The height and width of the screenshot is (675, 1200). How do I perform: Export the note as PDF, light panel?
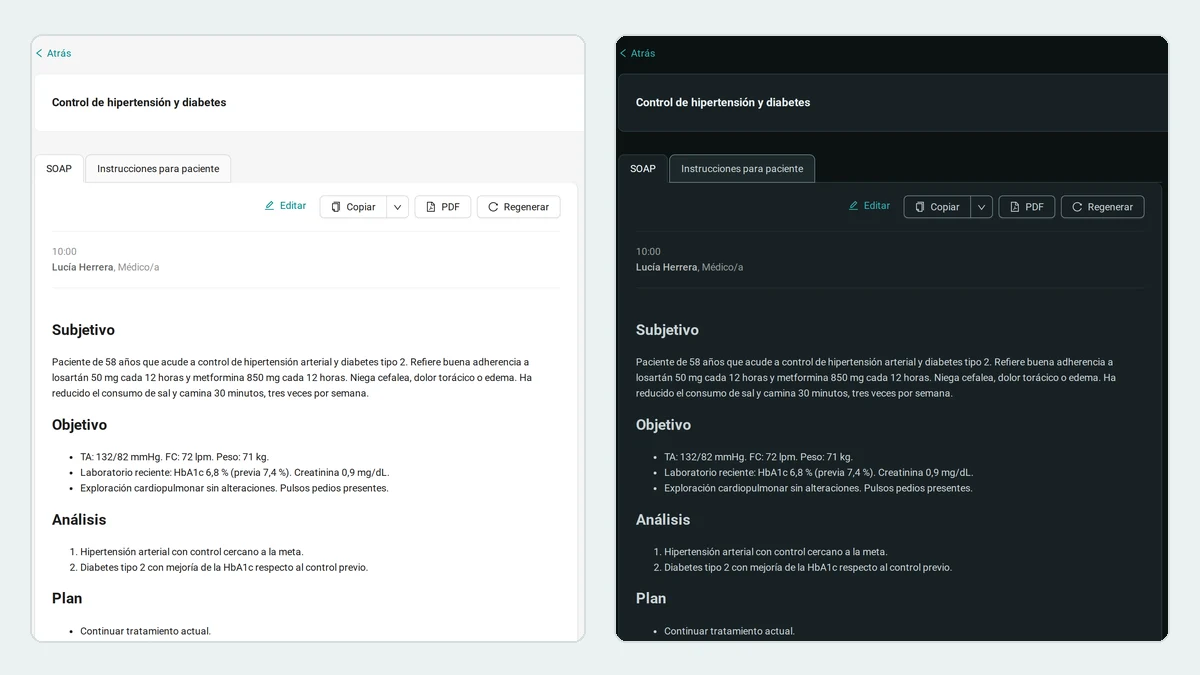point(443,207)
